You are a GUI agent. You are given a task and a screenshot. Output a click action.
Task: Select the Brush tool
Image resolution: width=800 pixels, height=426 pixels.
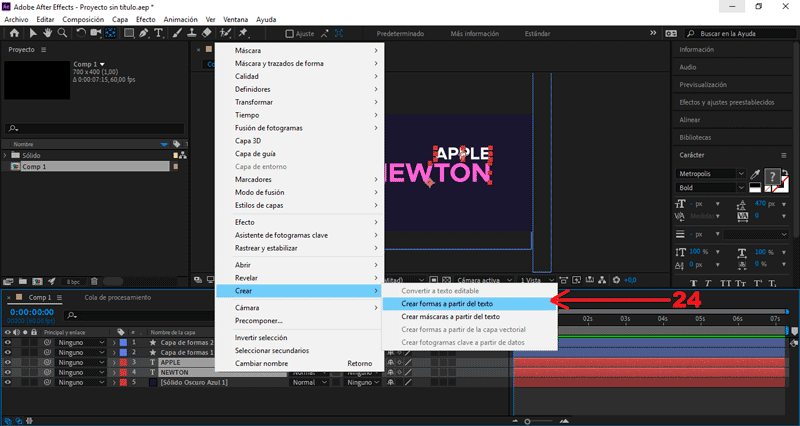[177, 33]
